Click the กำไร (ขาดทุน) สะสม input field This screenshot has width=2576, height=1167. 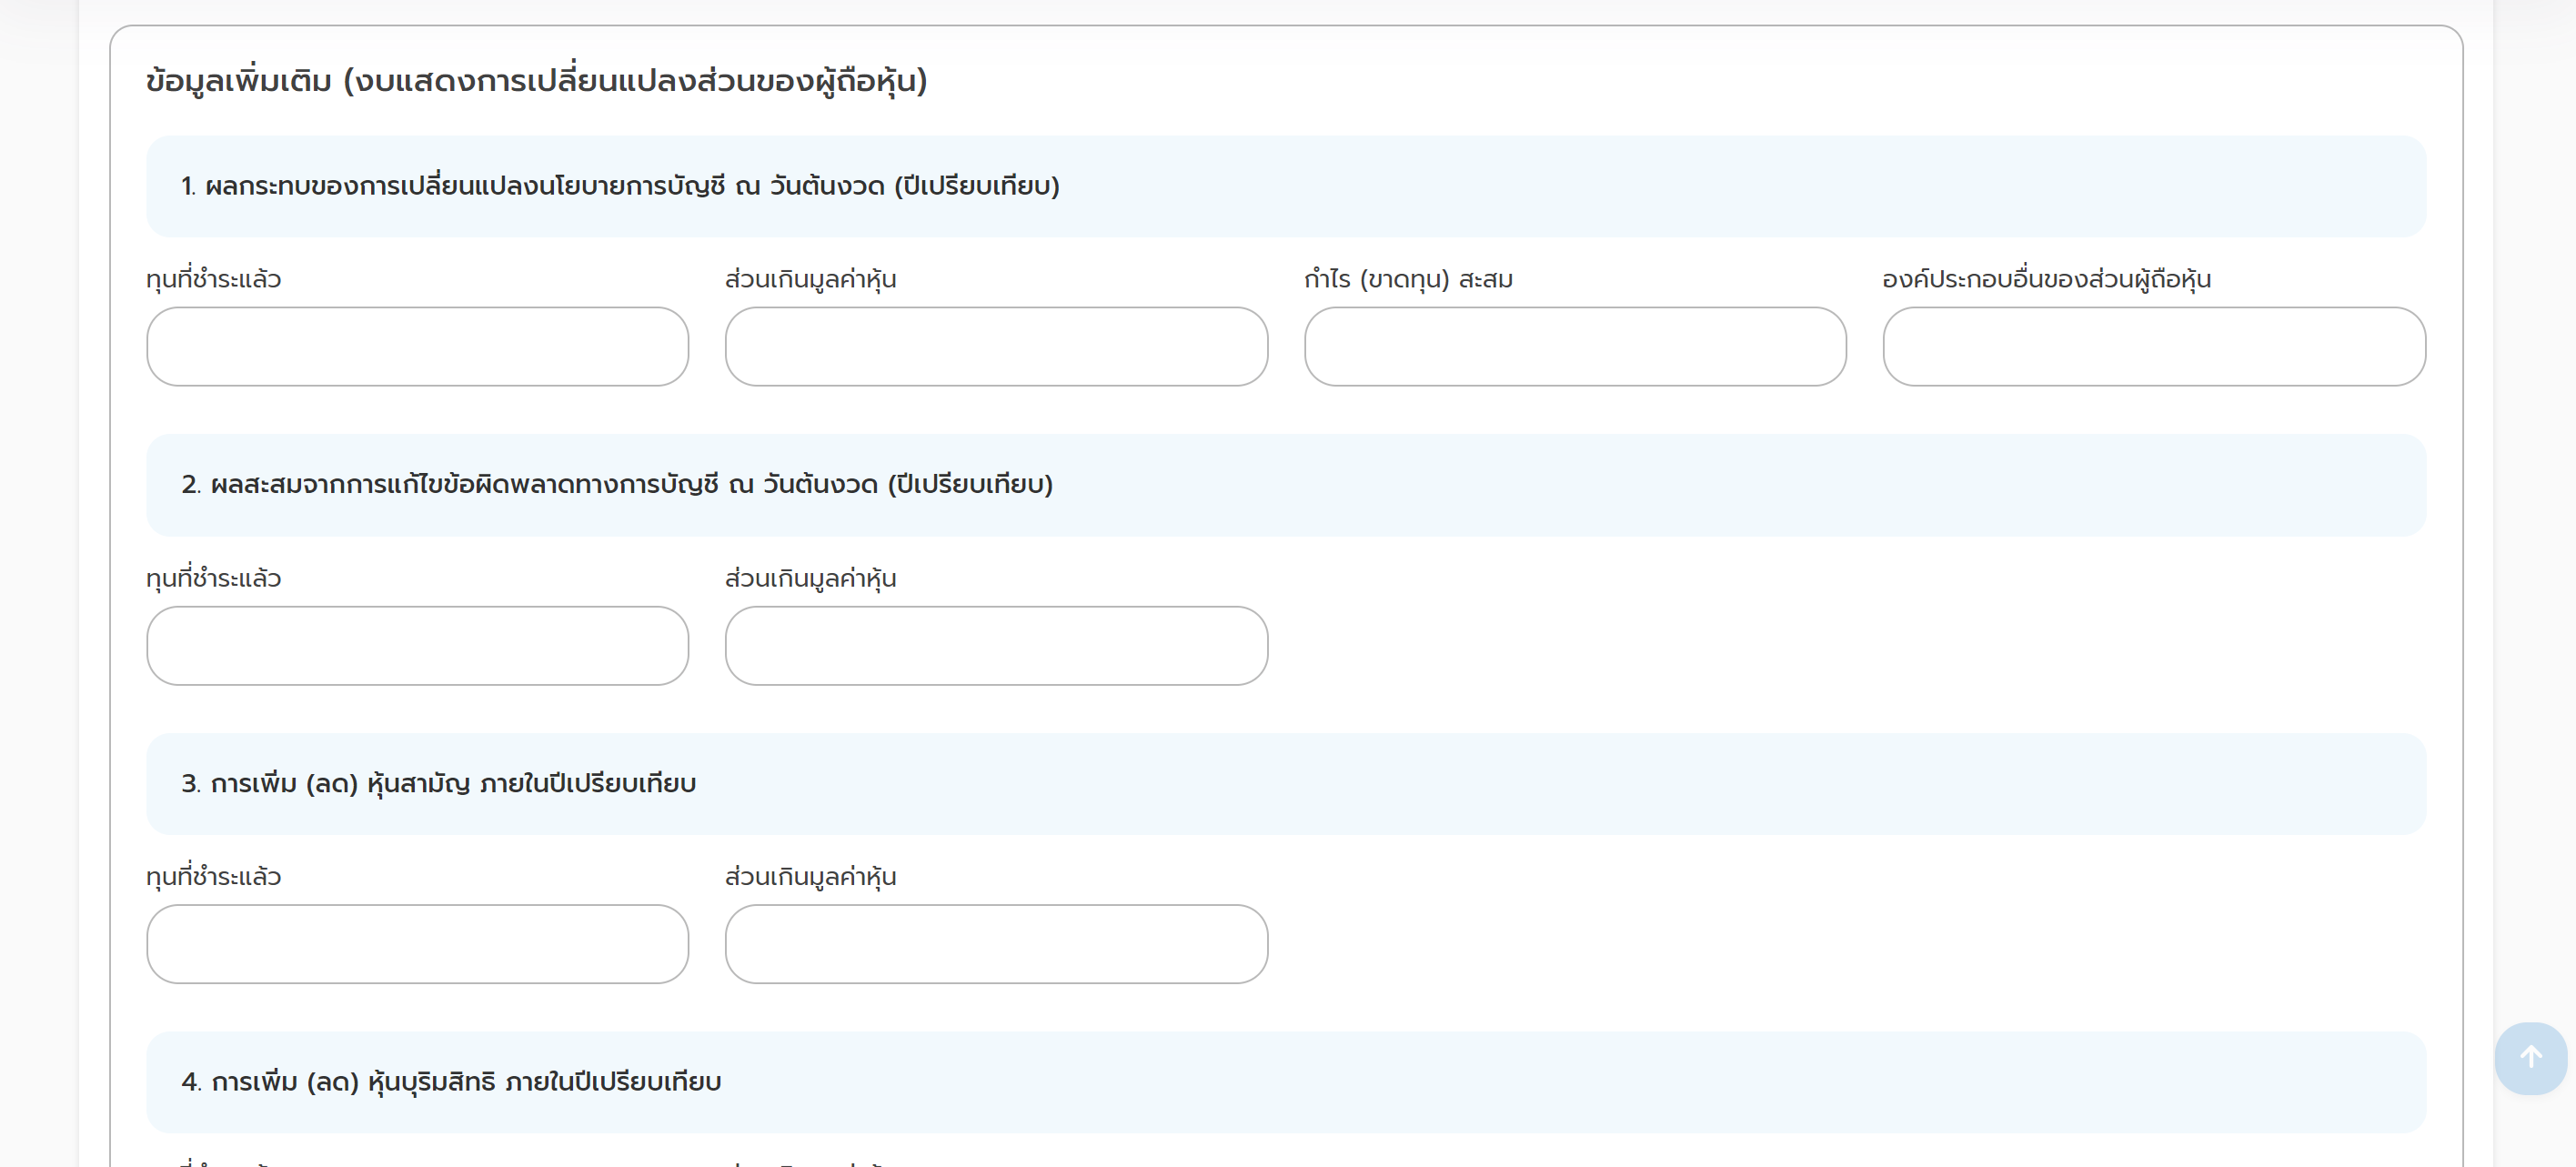pos(1574,346)
